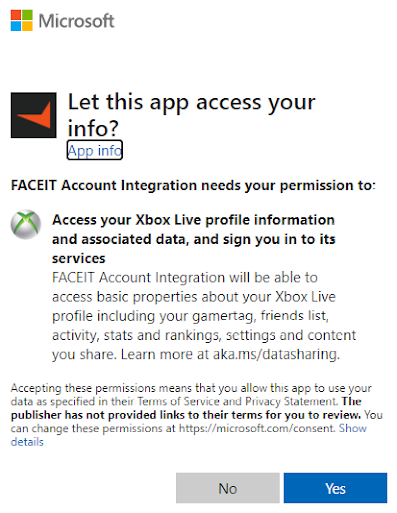
Task: Click "activity, stats and rankings" description line
Action: coord(204,335)
